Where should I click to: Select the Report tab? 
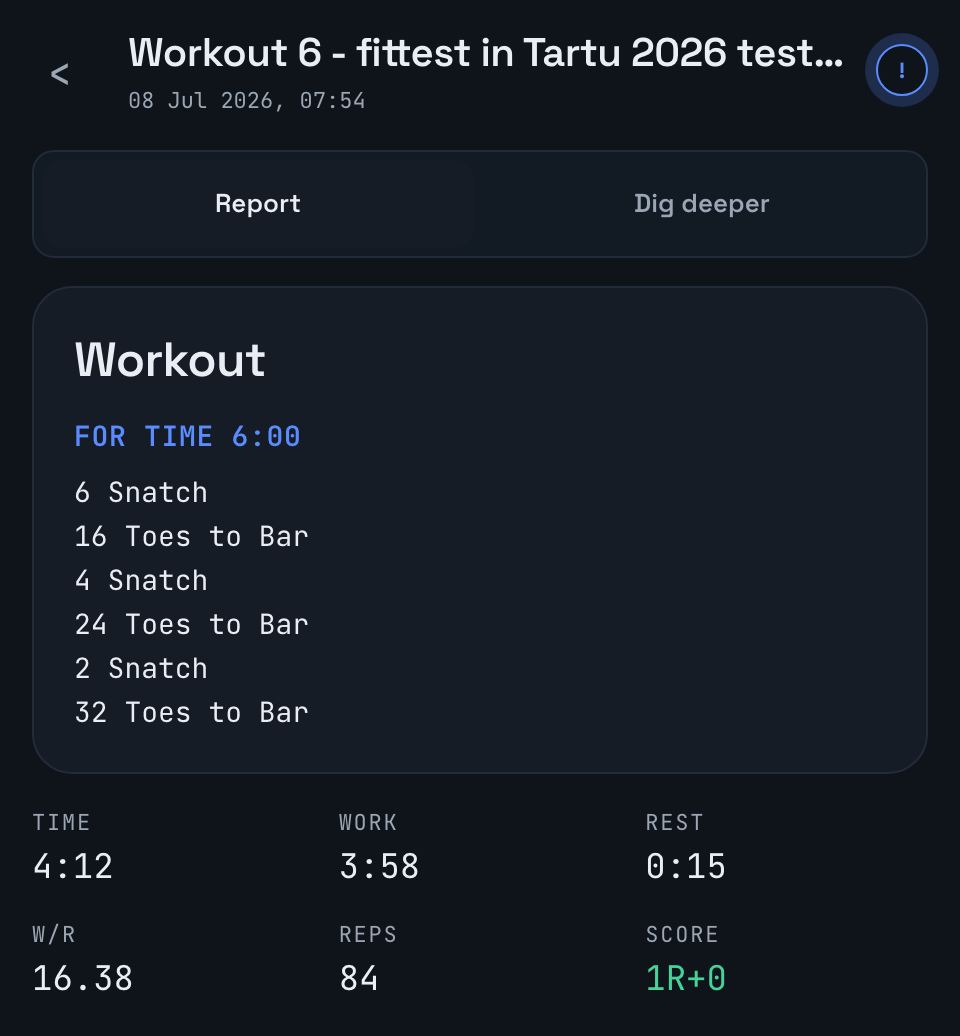click(x=258, y=204)
